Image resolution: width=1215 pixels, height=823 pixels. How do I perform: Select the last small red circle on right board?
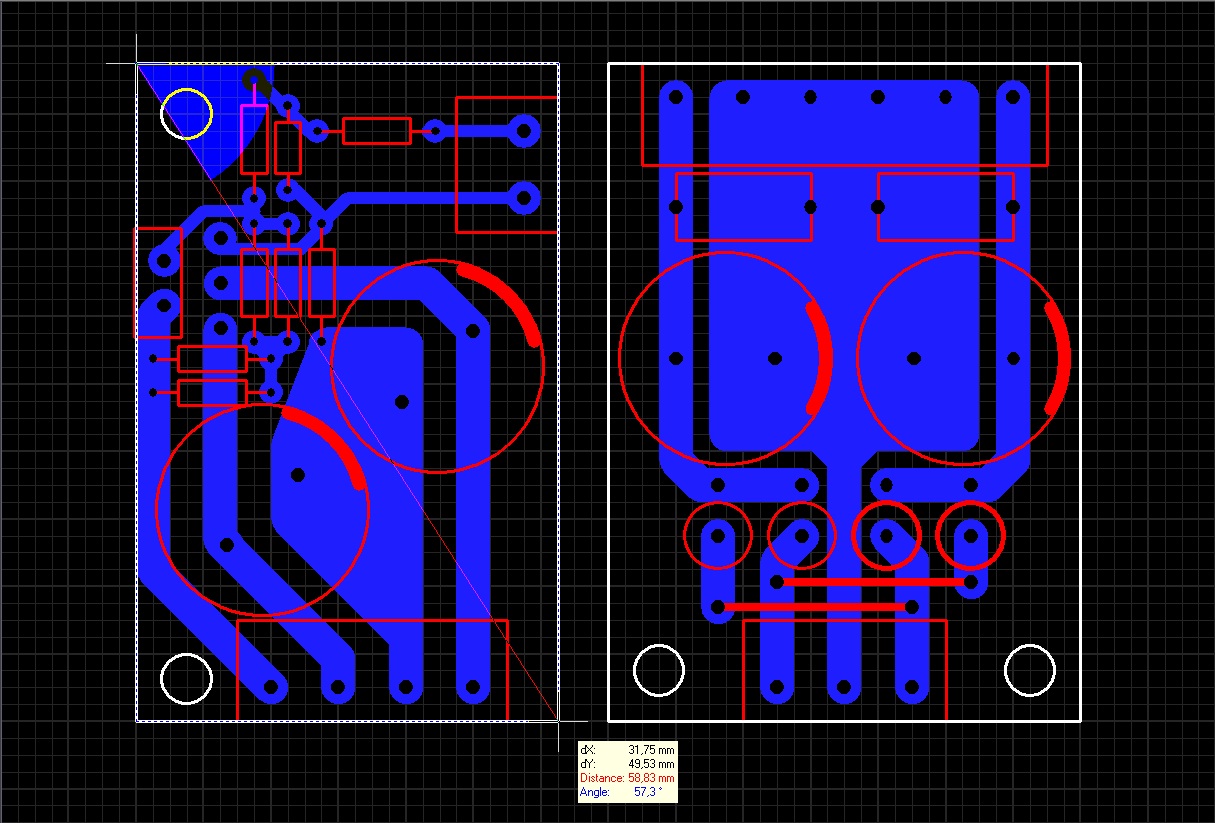969,534
